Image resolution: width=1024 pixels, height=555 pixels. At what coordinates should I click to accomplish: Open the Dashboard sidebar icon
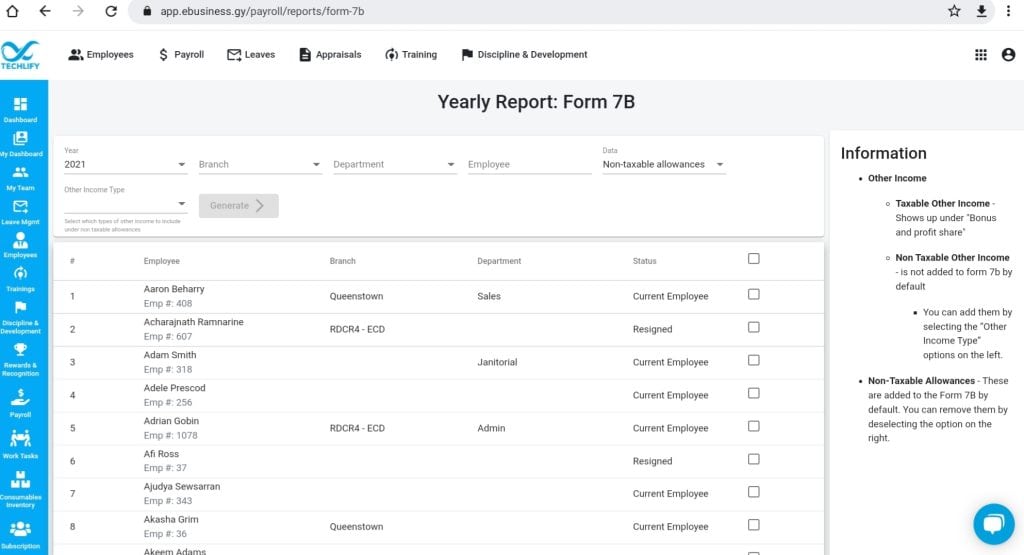[20, 109]
